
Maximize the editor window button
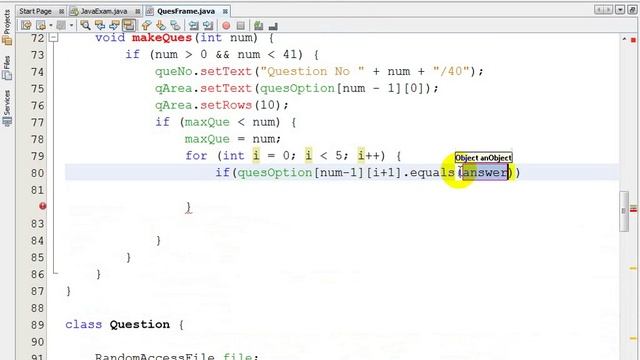click(x=632, y=10)
